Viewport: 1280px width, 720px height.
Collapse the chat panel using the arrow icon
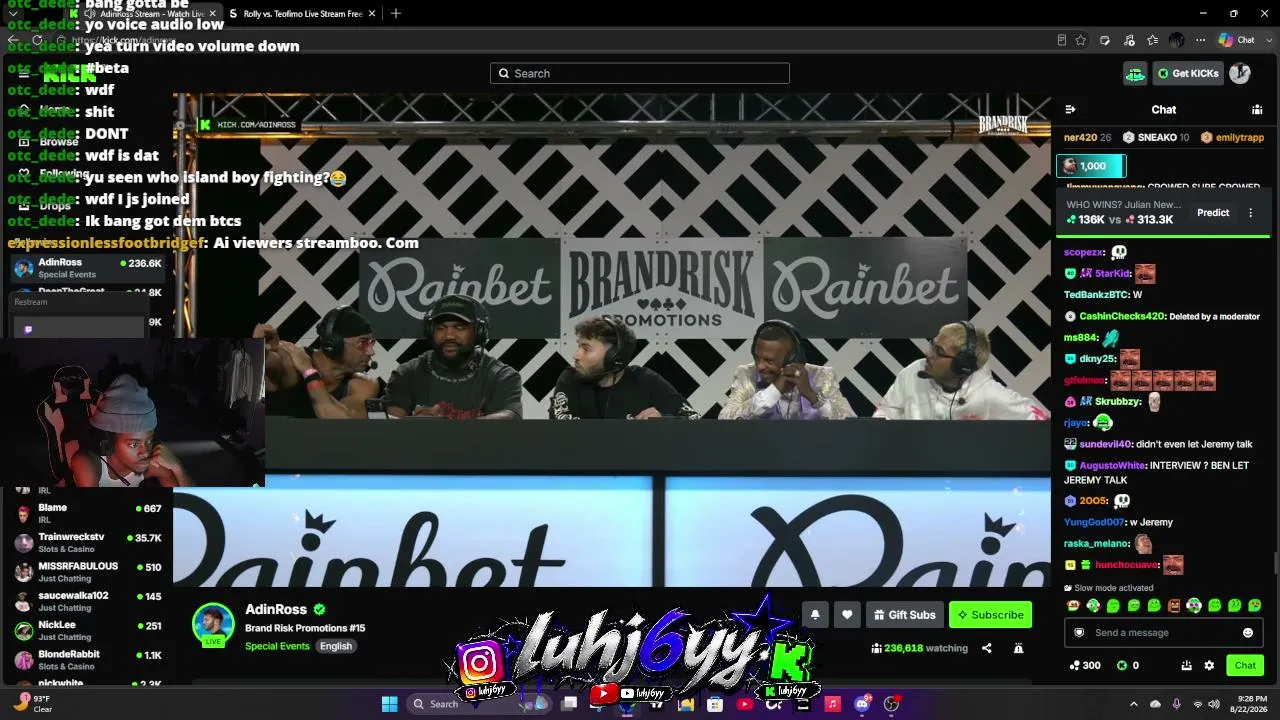pyautogui.click(x=1070, y=110)
